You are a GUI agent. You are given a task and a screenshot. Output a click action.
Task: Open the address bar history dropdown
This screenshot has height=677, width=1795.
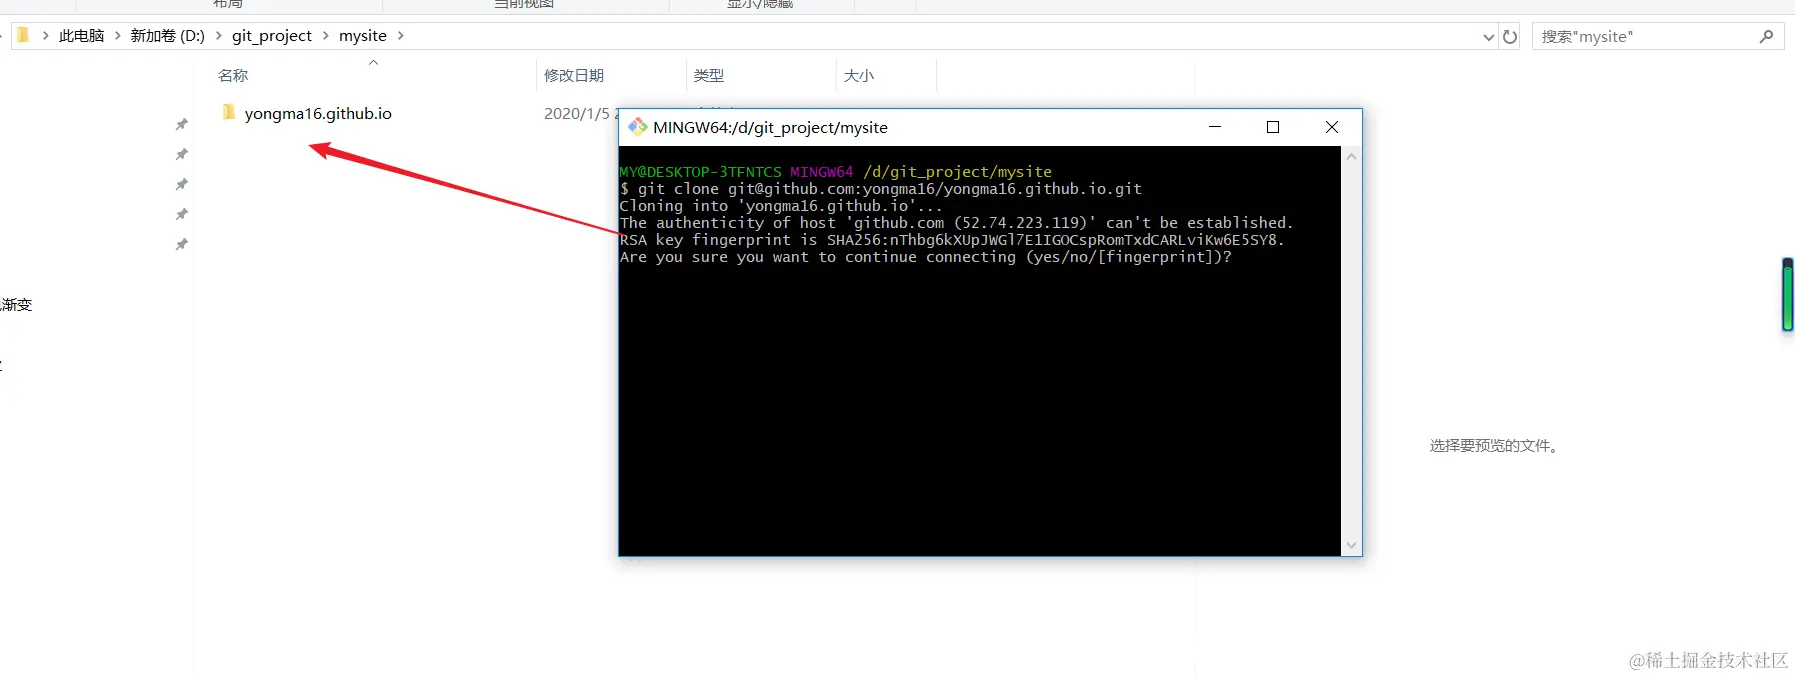click(1489, 37)
